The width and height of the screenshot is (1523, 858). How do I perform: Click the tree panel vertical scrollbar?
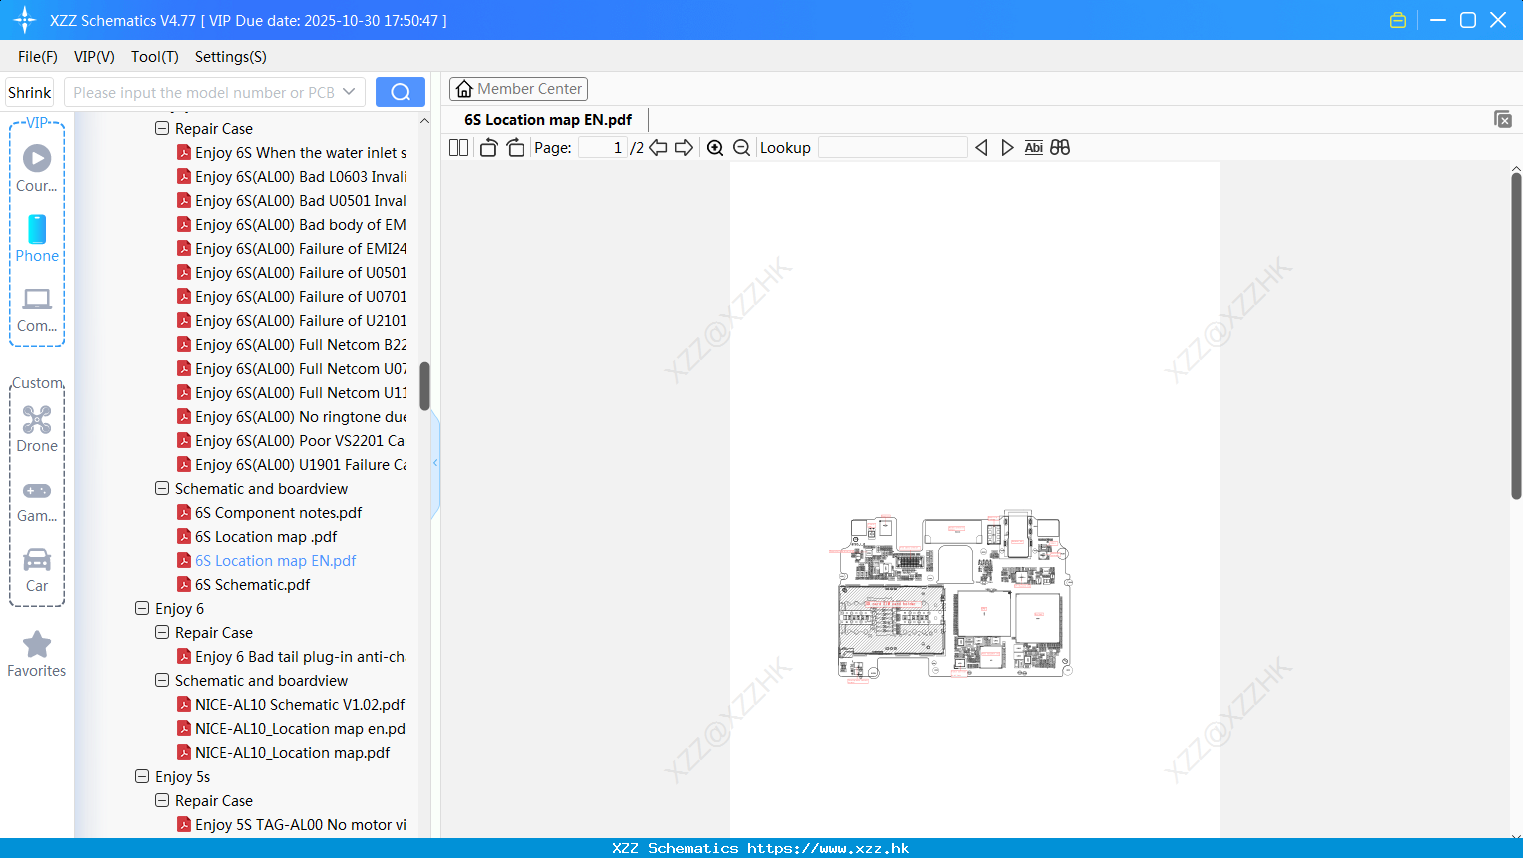[424, 385]
